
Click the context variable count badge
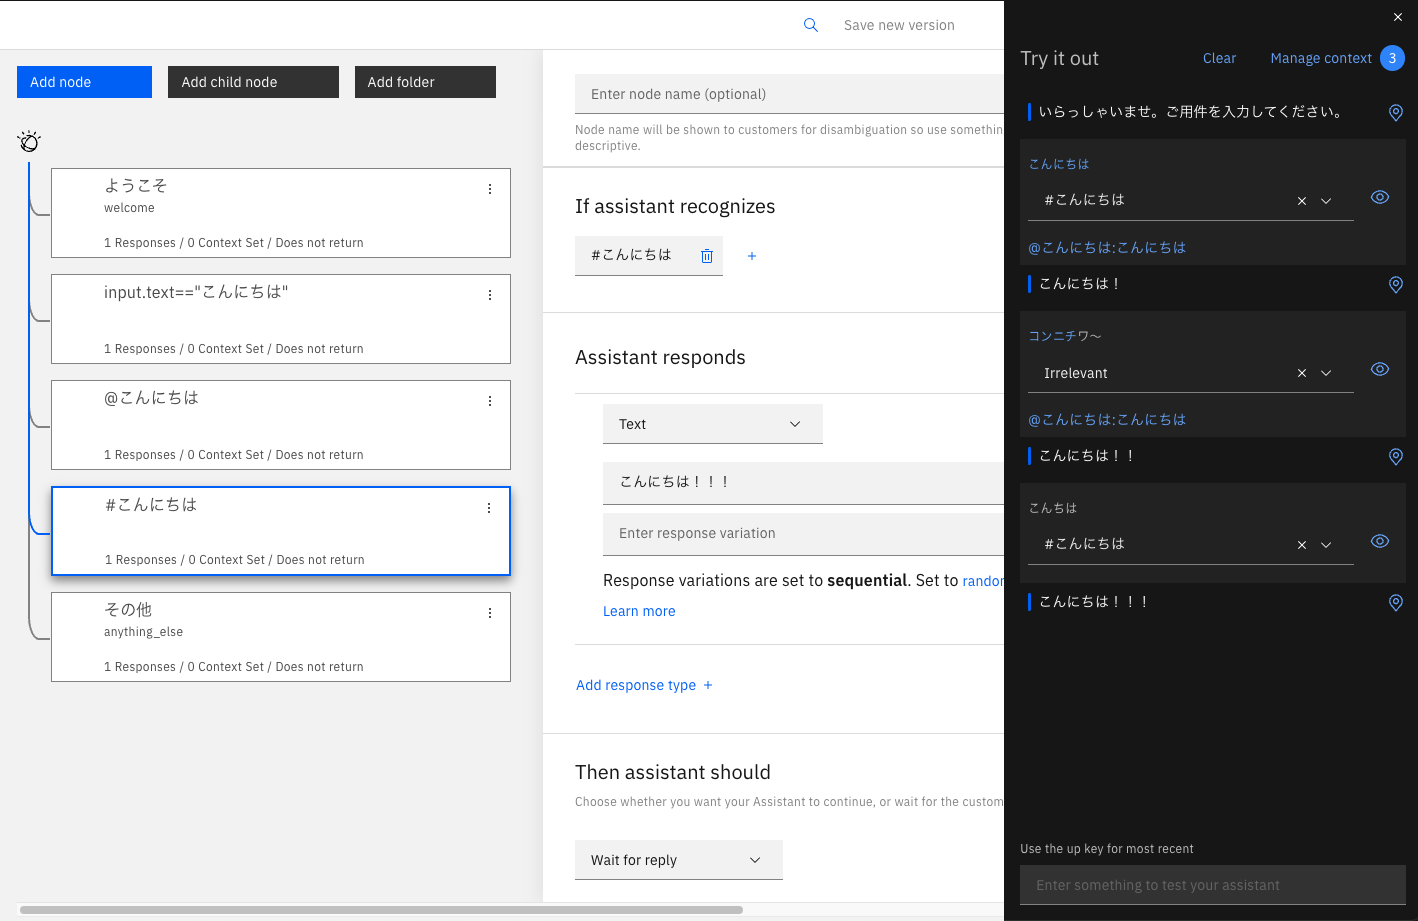1392,58
